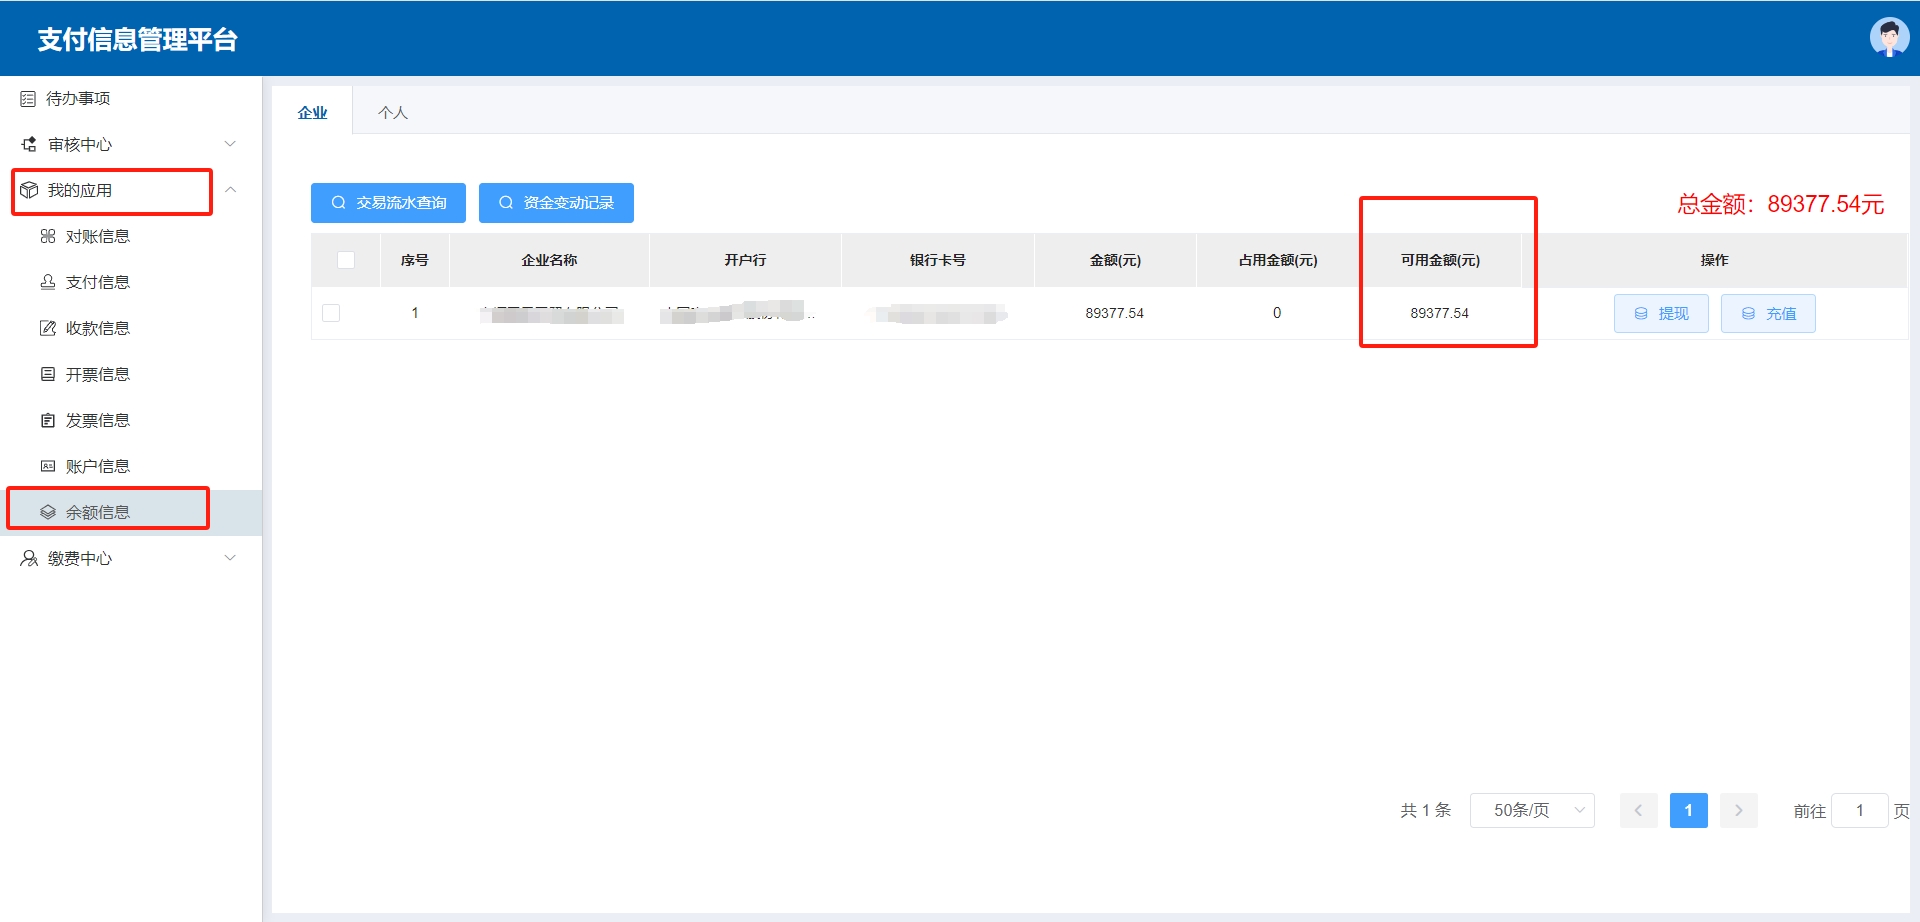Collapse the 我的应用 menu arrow
This screenshot has width=1920, height=922.
point(230,190)
